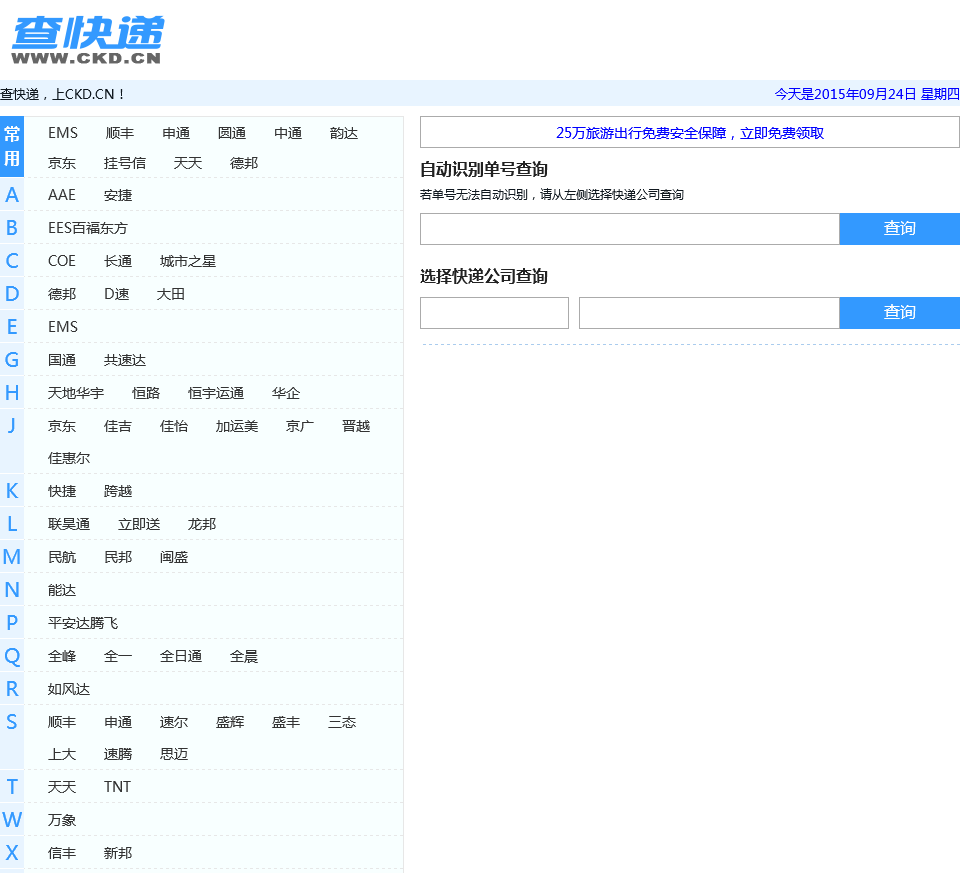Image resolution: width=960 pixels, height=873 pixels.
Task: Select 天地华宇 courier
Action: pyautogui.click(x=76, y=393)
